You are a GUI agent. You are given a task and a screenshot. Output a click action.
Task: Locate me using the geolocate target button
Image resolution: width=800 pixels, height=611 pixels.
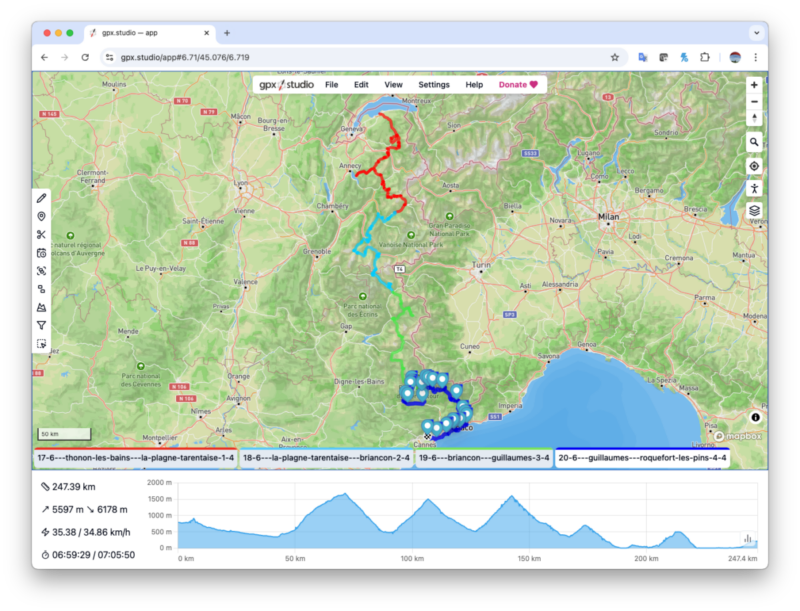tap(754, 166)
